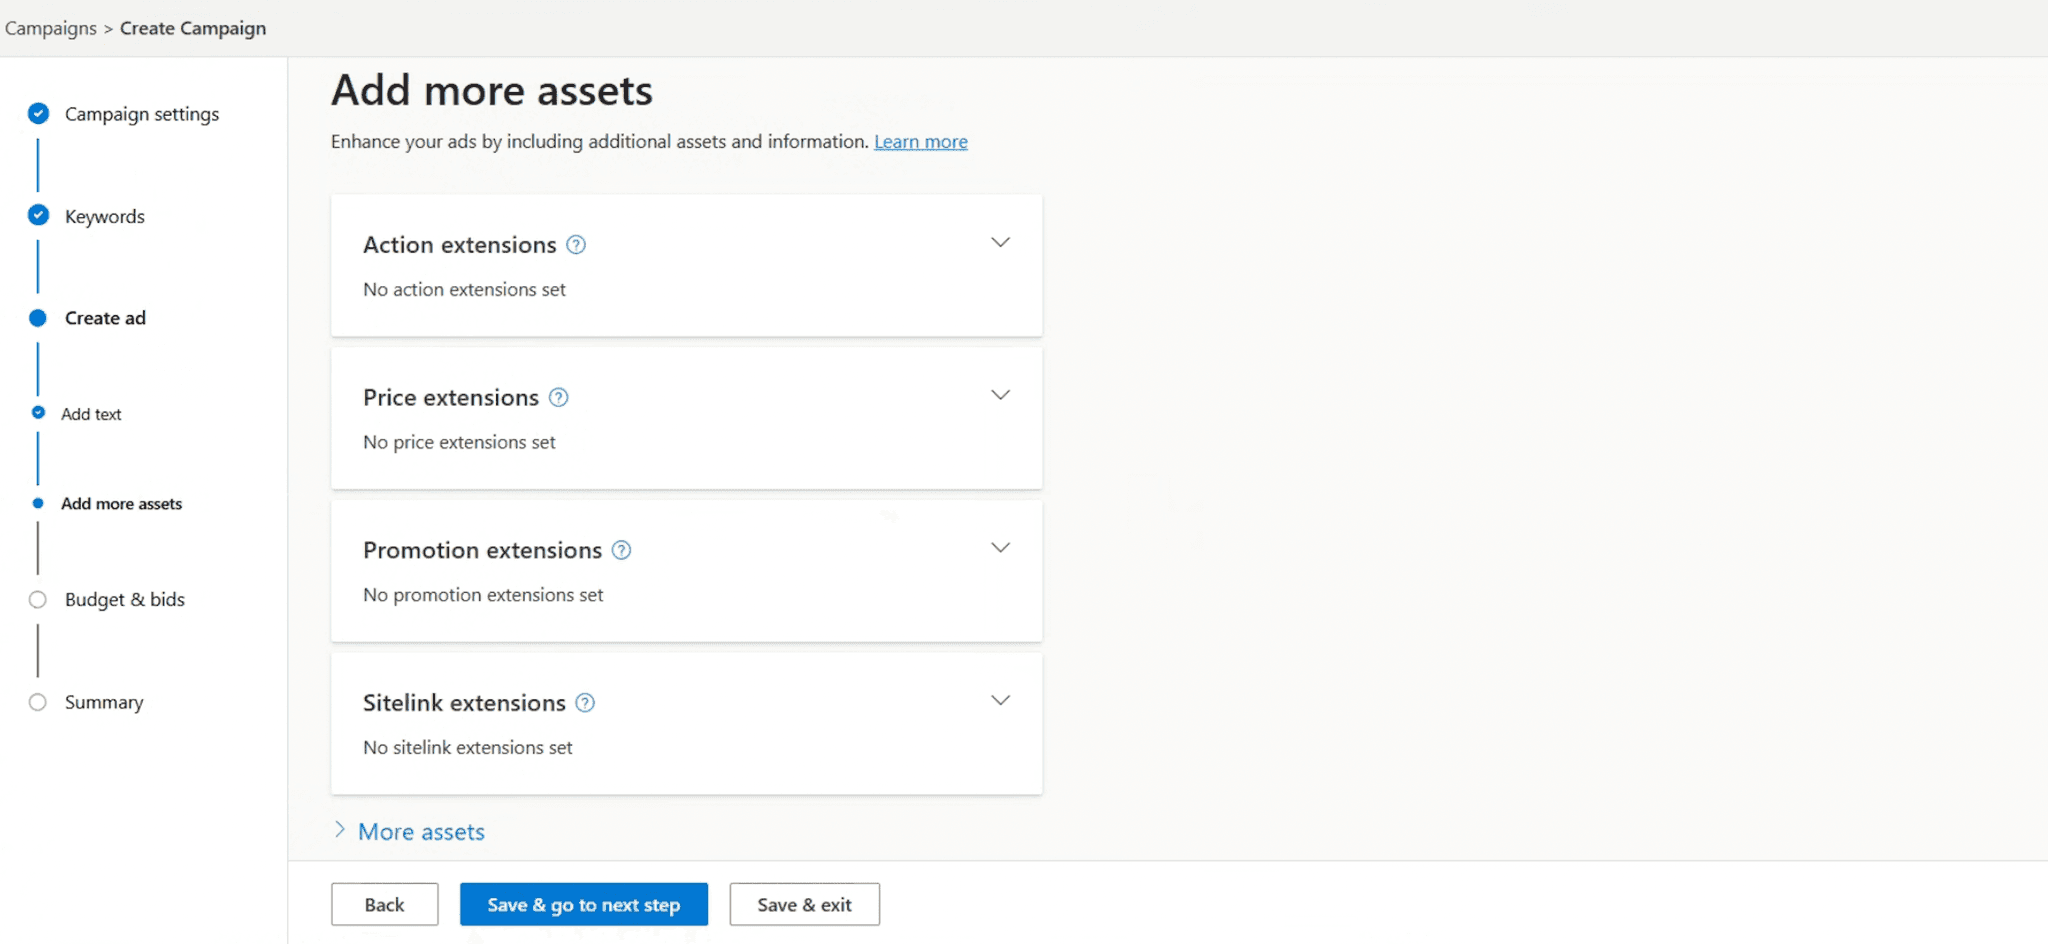Go to Campaigns breadcrumb link

coord(51,28)
